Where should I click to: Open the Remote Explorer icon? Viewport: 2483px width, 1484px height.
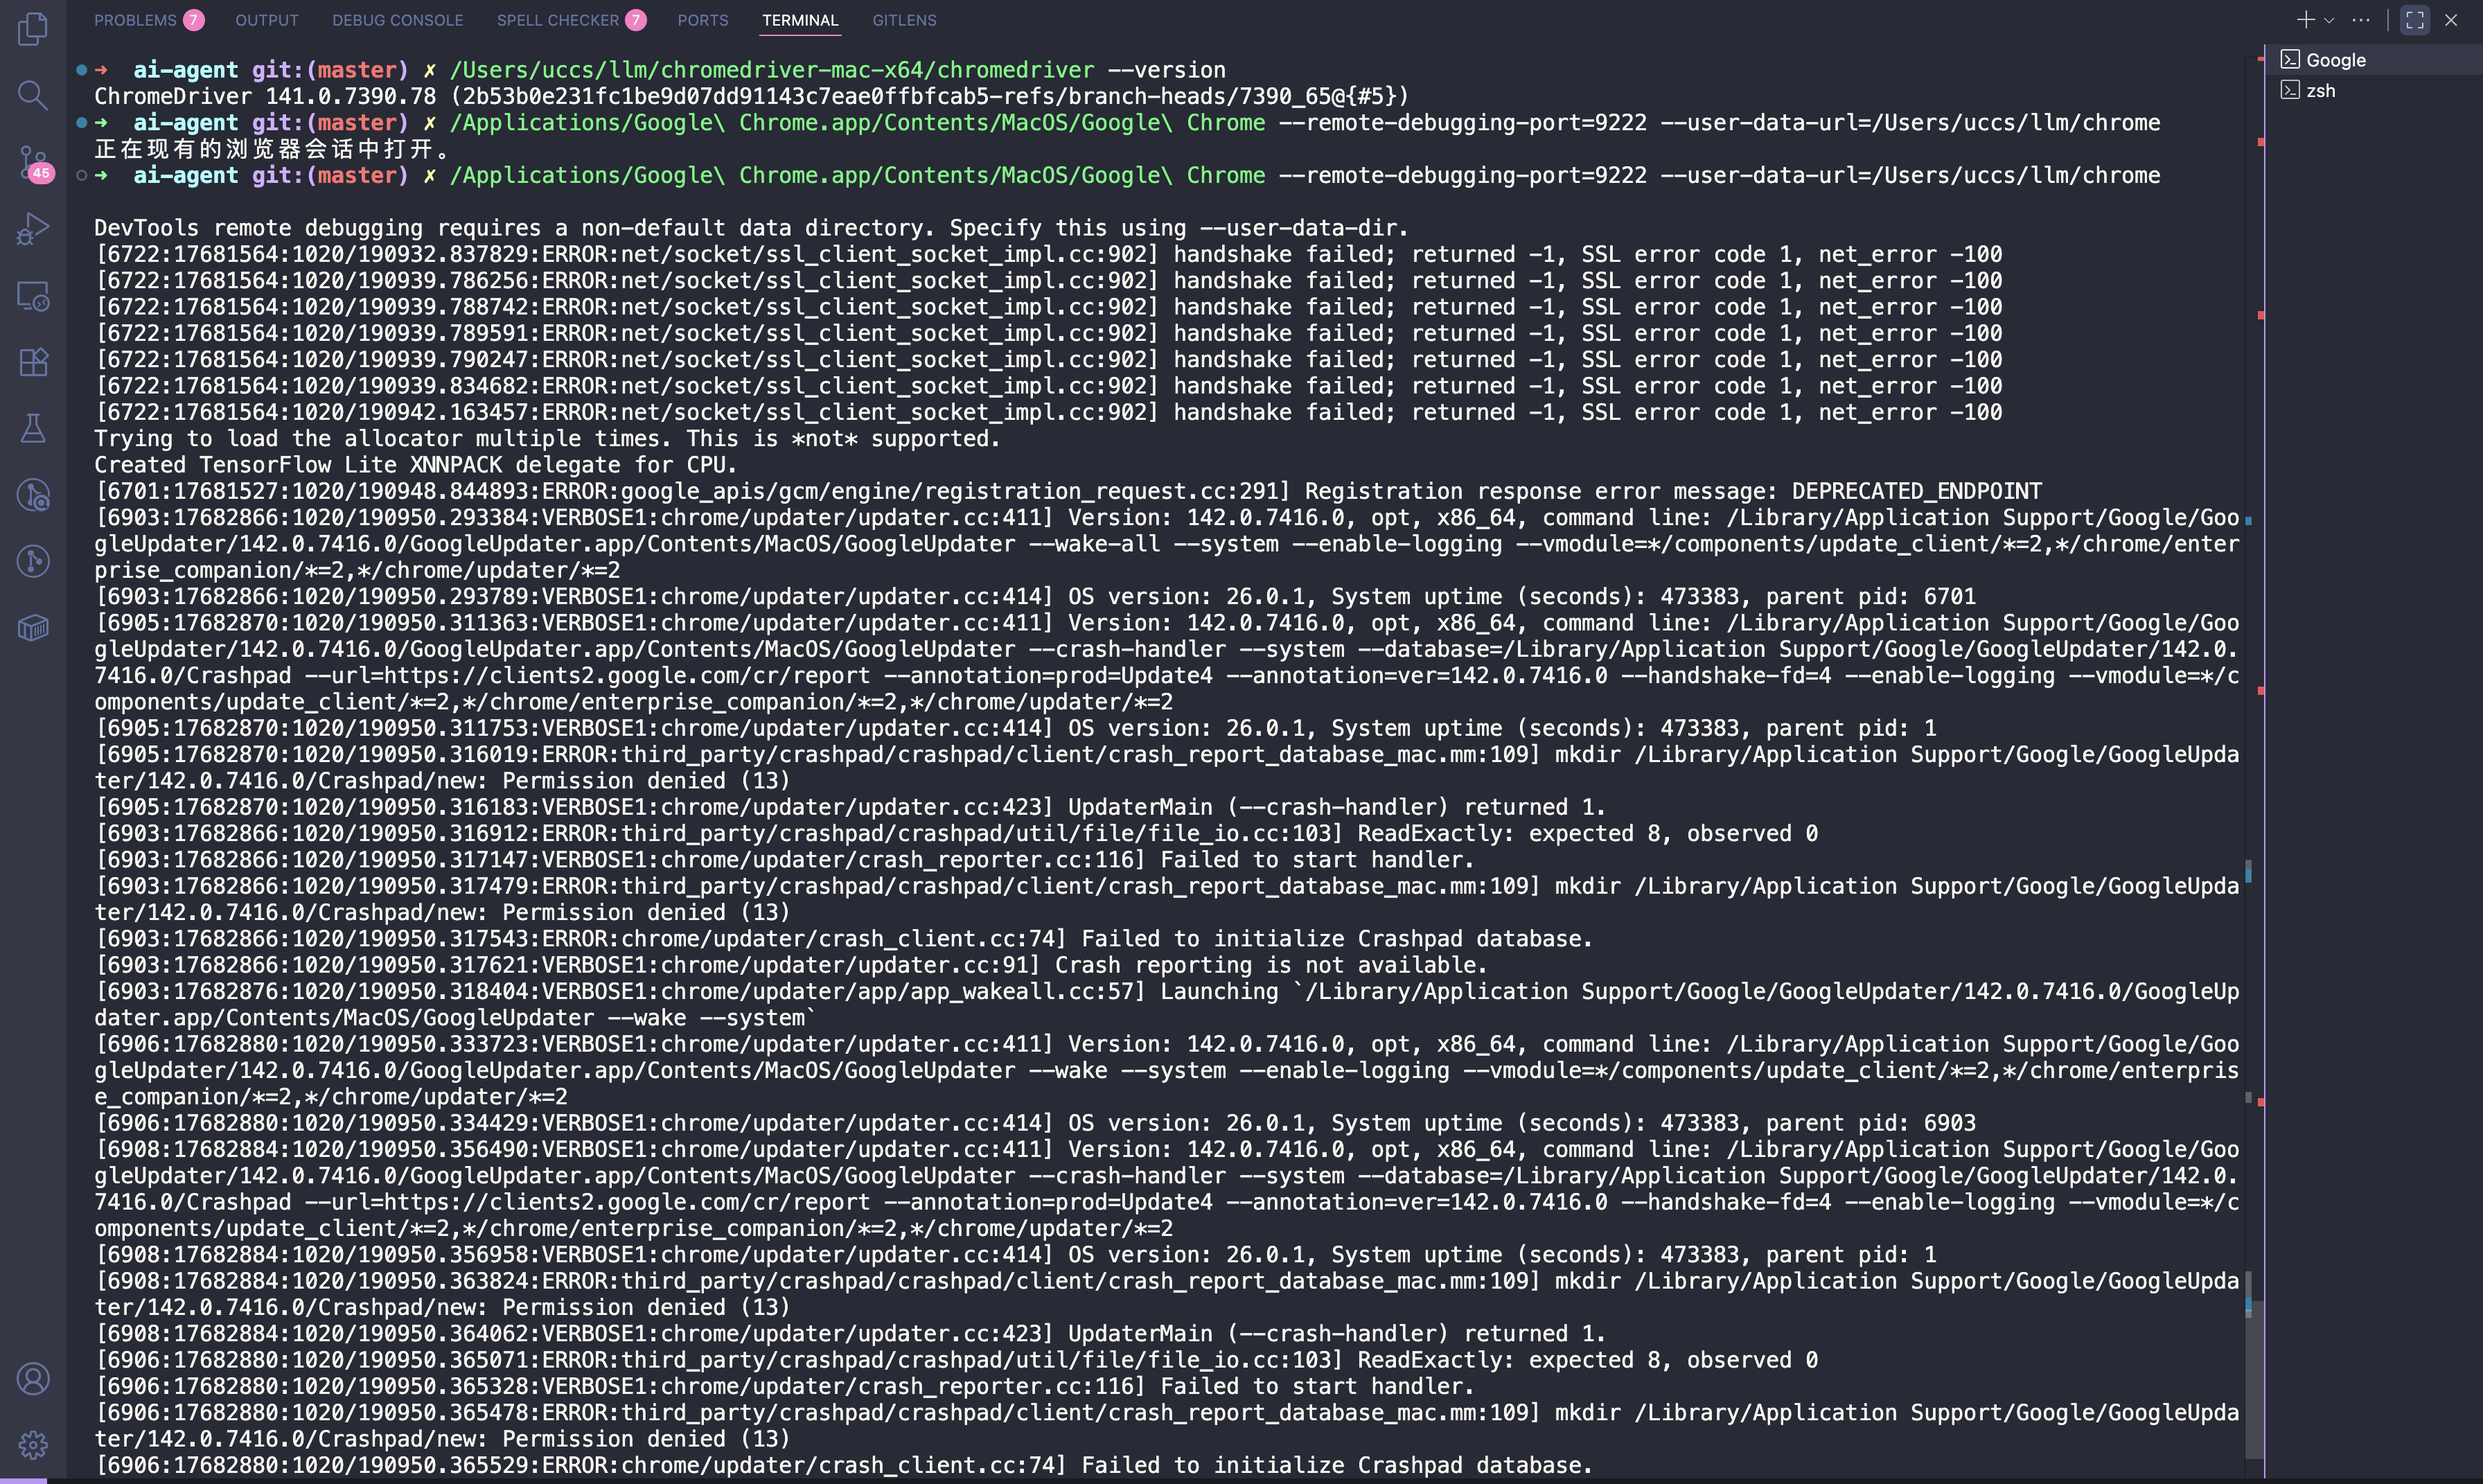tap(33, 296)
